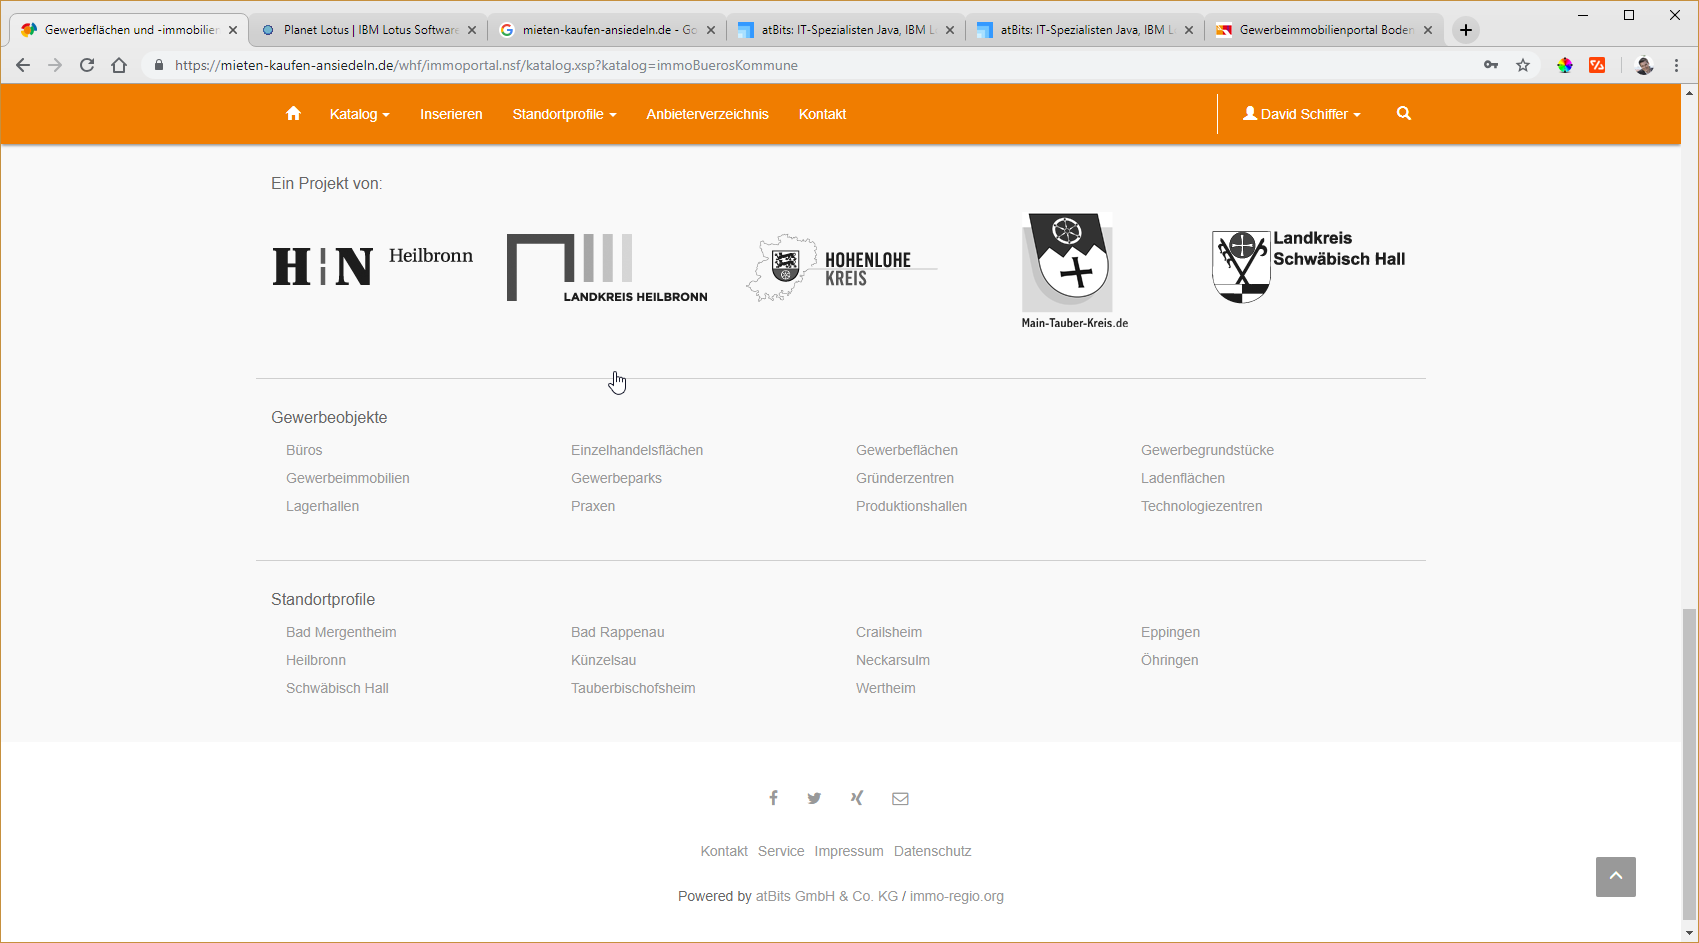Image resolution: width=1699 pixels, height=943 pixels.
Task: Open the Gründerzentren link
Action: click(905, 478)
